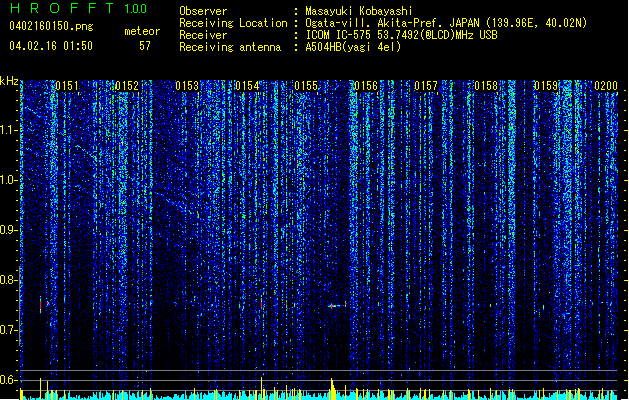Click the 0154 time marker

(x=247, y=86)
